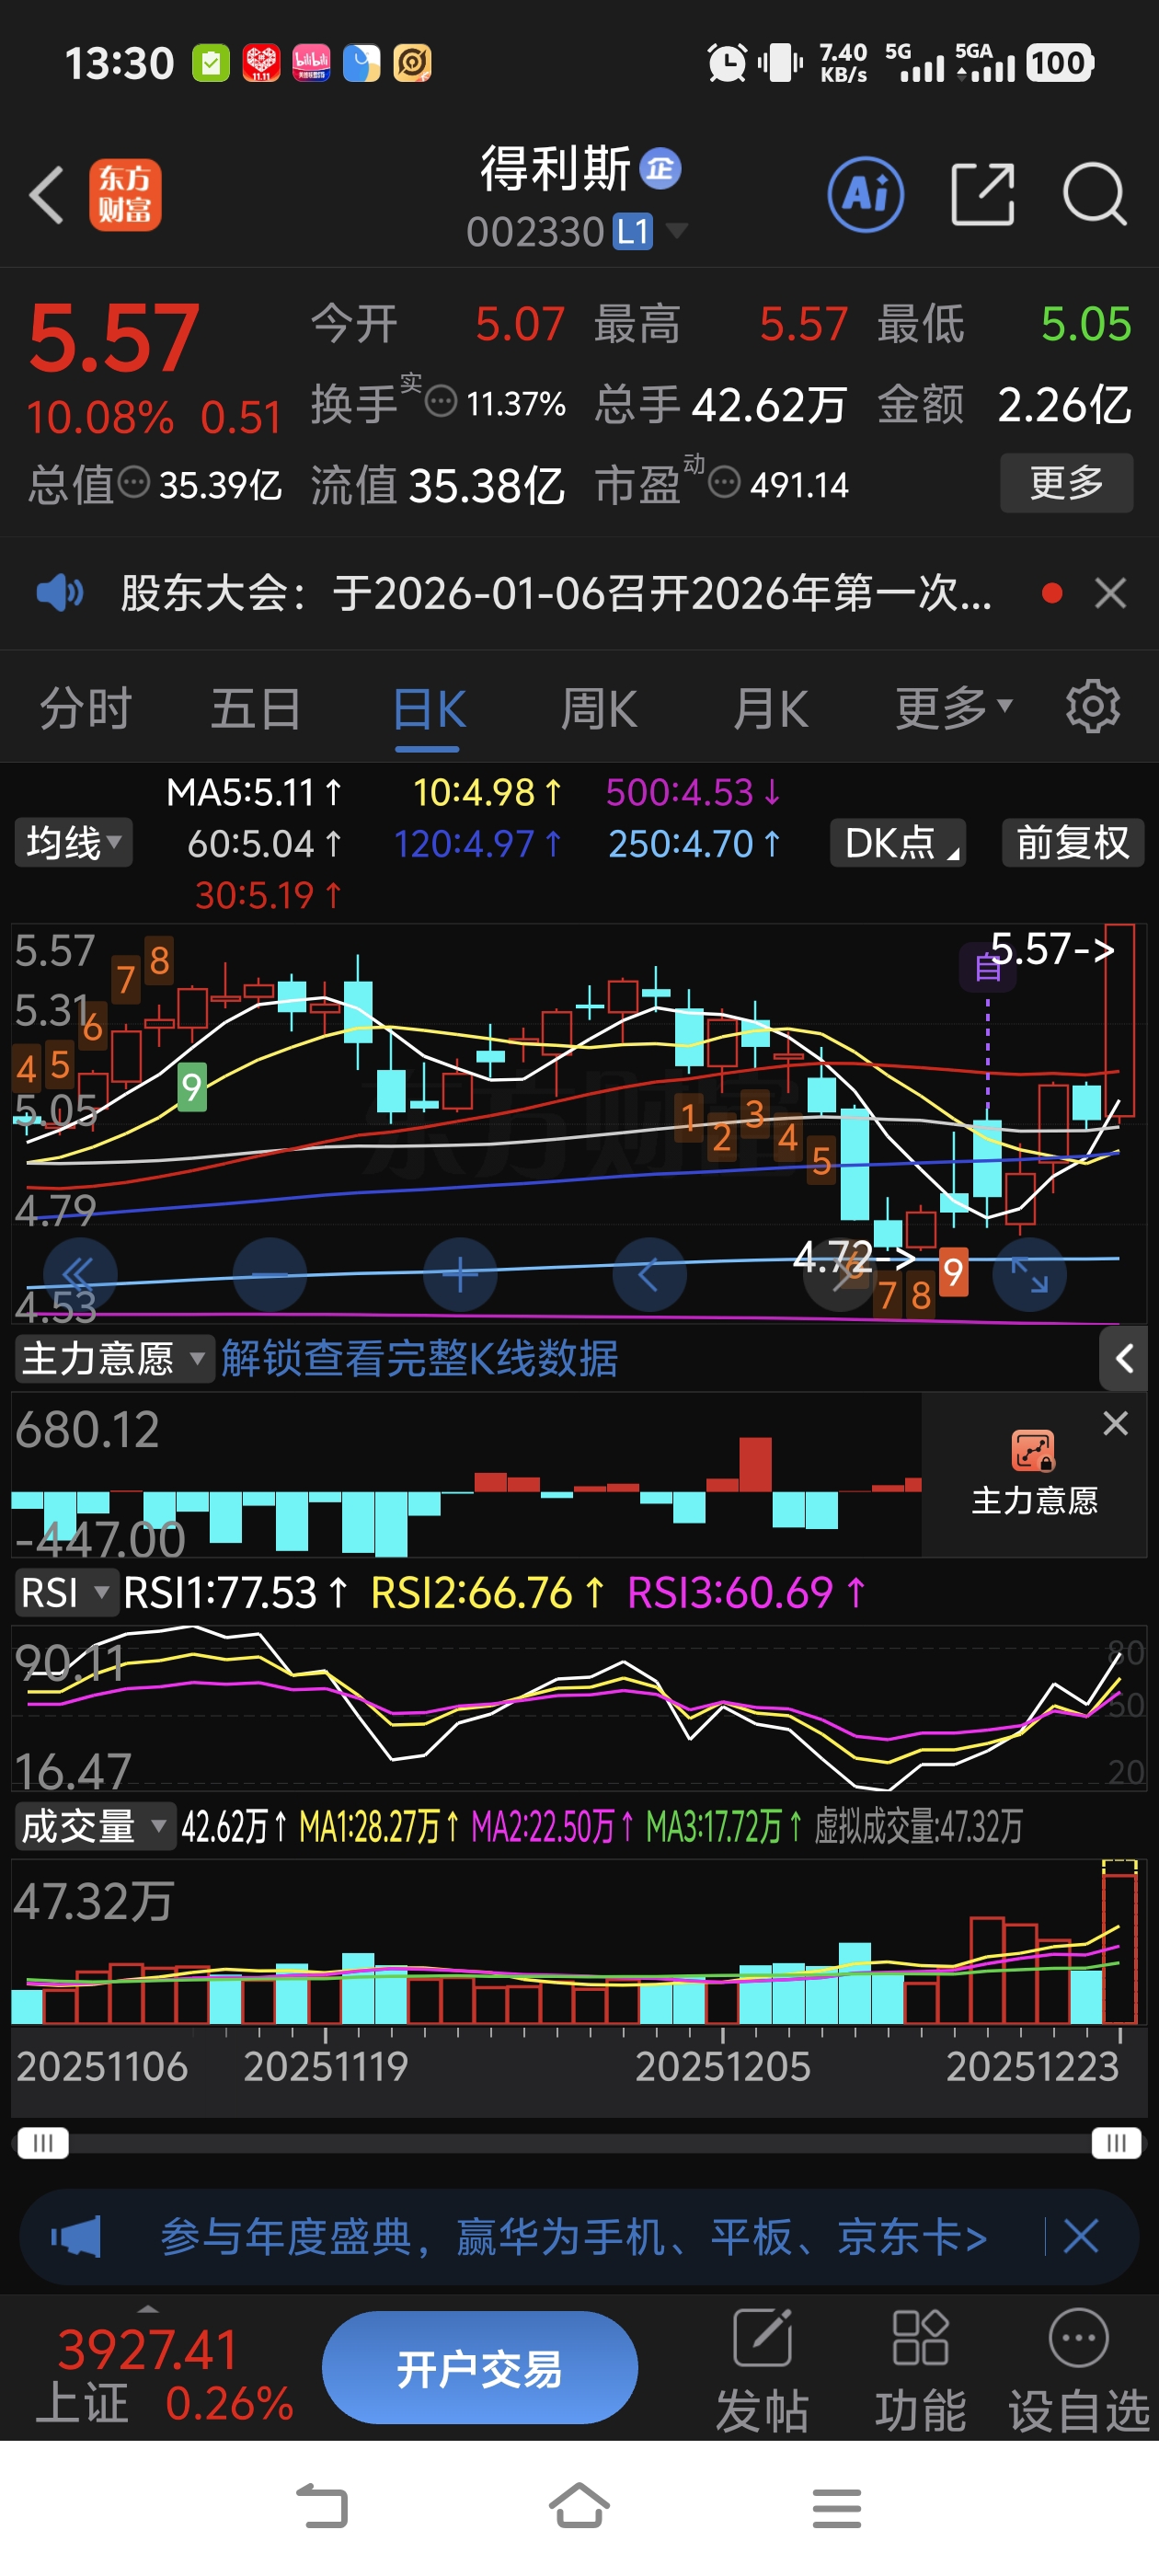This screenshot has height=2576, width=1159.
Task: Tap the 虚拟成交量:47.32万 label
Action: click(x=918, y=1826)
